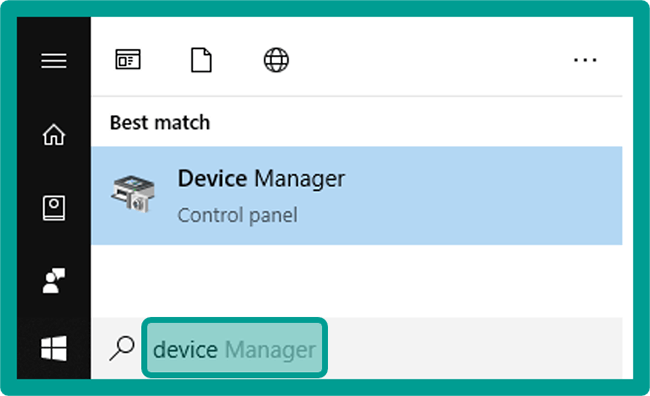This screenshot has height=396, width=650.
Task: Filter results by Web globe icon
Action: (276, 60)
